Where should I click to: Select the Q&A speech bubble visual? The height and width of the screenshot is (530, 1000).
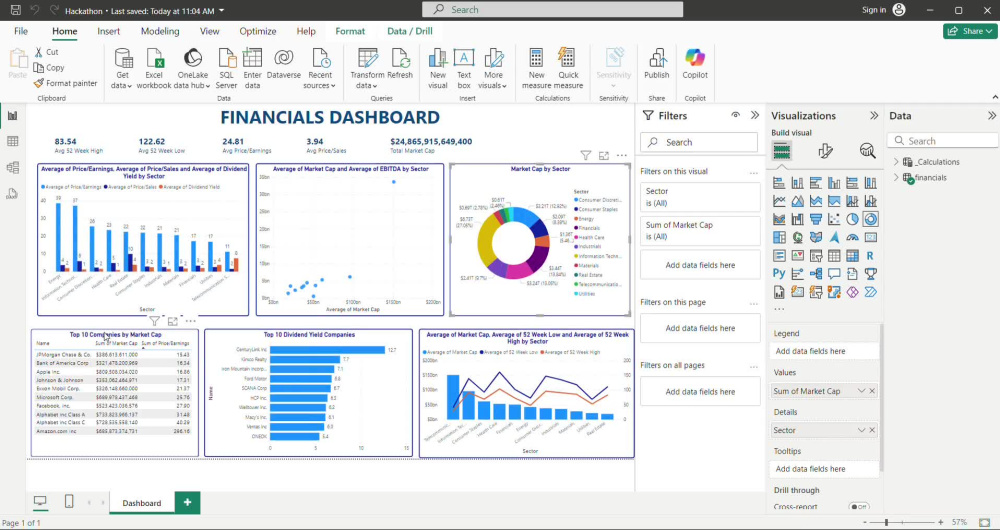pyautogui.click(x=834, y=274)
